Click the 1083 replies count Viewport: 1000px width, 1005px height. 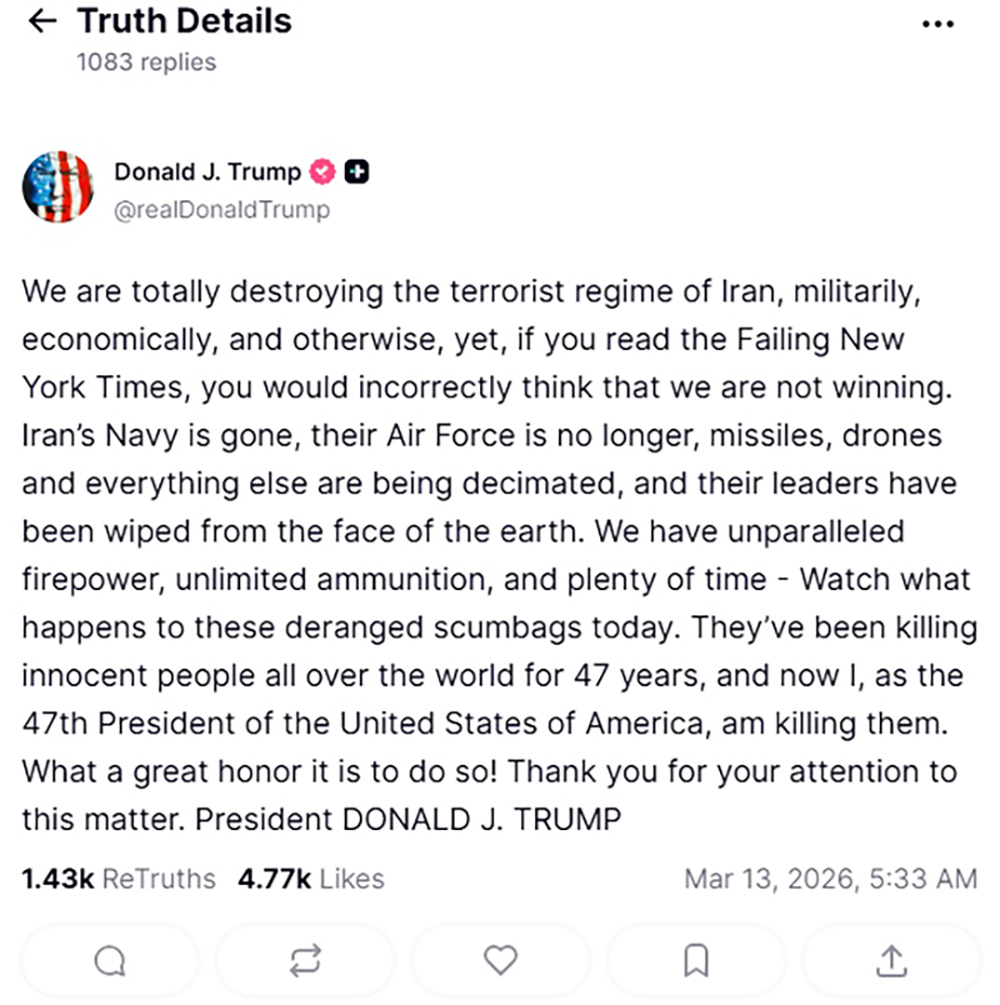point(146,62)
